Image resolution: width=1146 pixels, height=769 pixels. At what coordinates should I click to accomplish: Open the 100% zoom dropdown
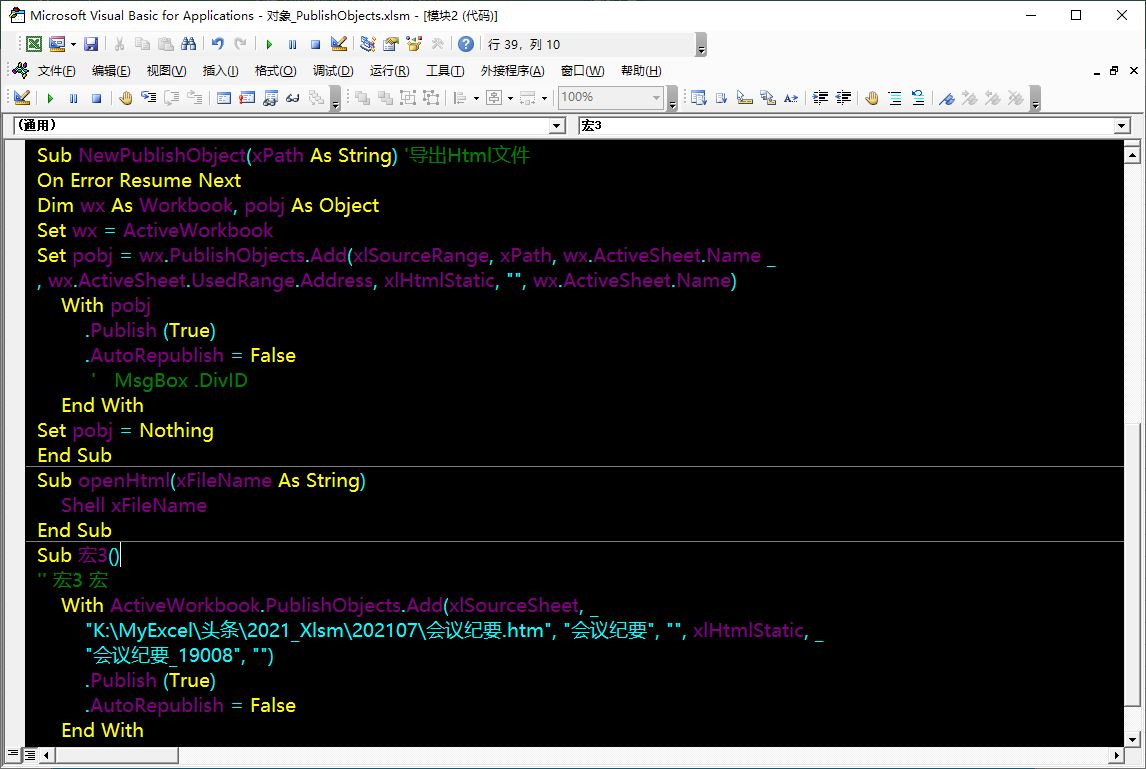[x=657, y=97]
